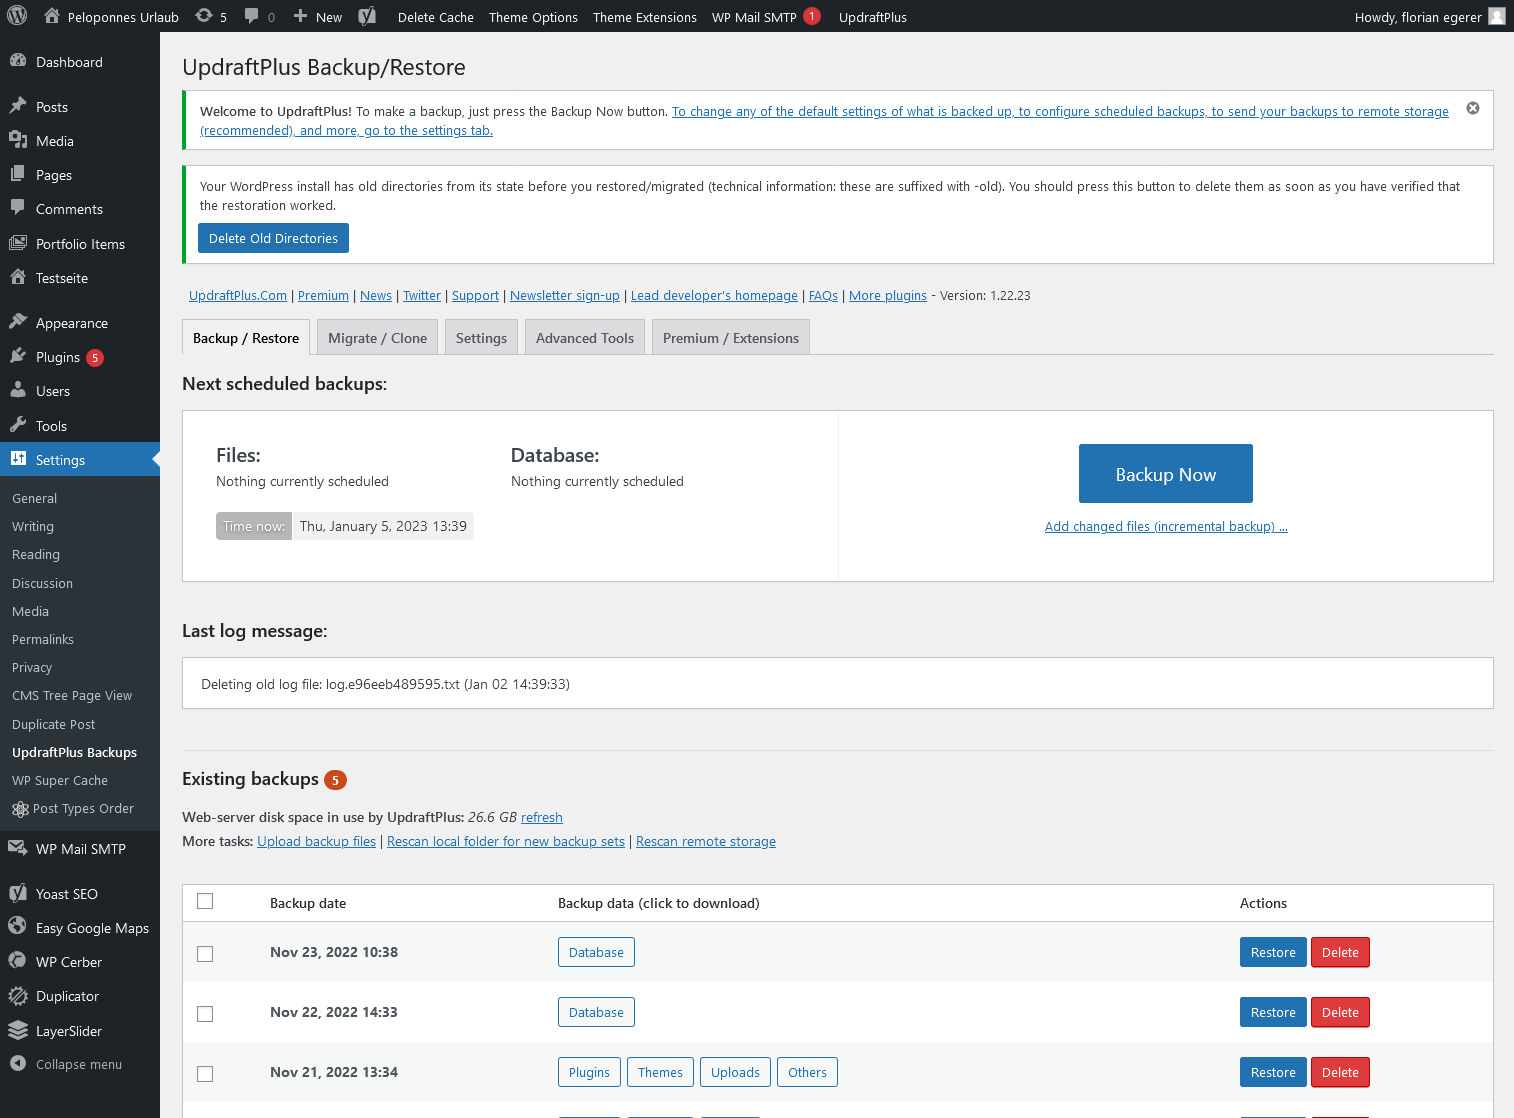
Task: Click the WordPress logo in admin bar
Action: (17, 16)
